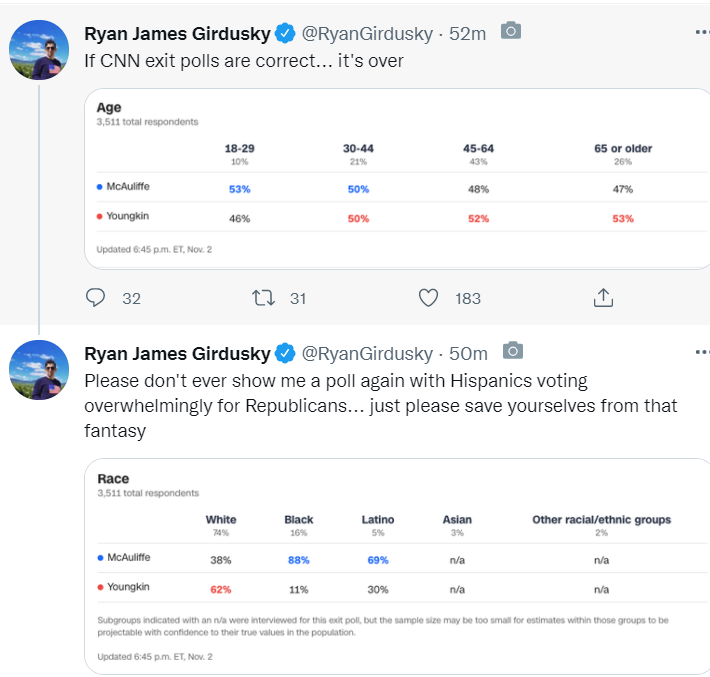The width and height of the screenshot is (710, 677).
Task: Like the tweet with 183 likes
Action: coord(428,298)
